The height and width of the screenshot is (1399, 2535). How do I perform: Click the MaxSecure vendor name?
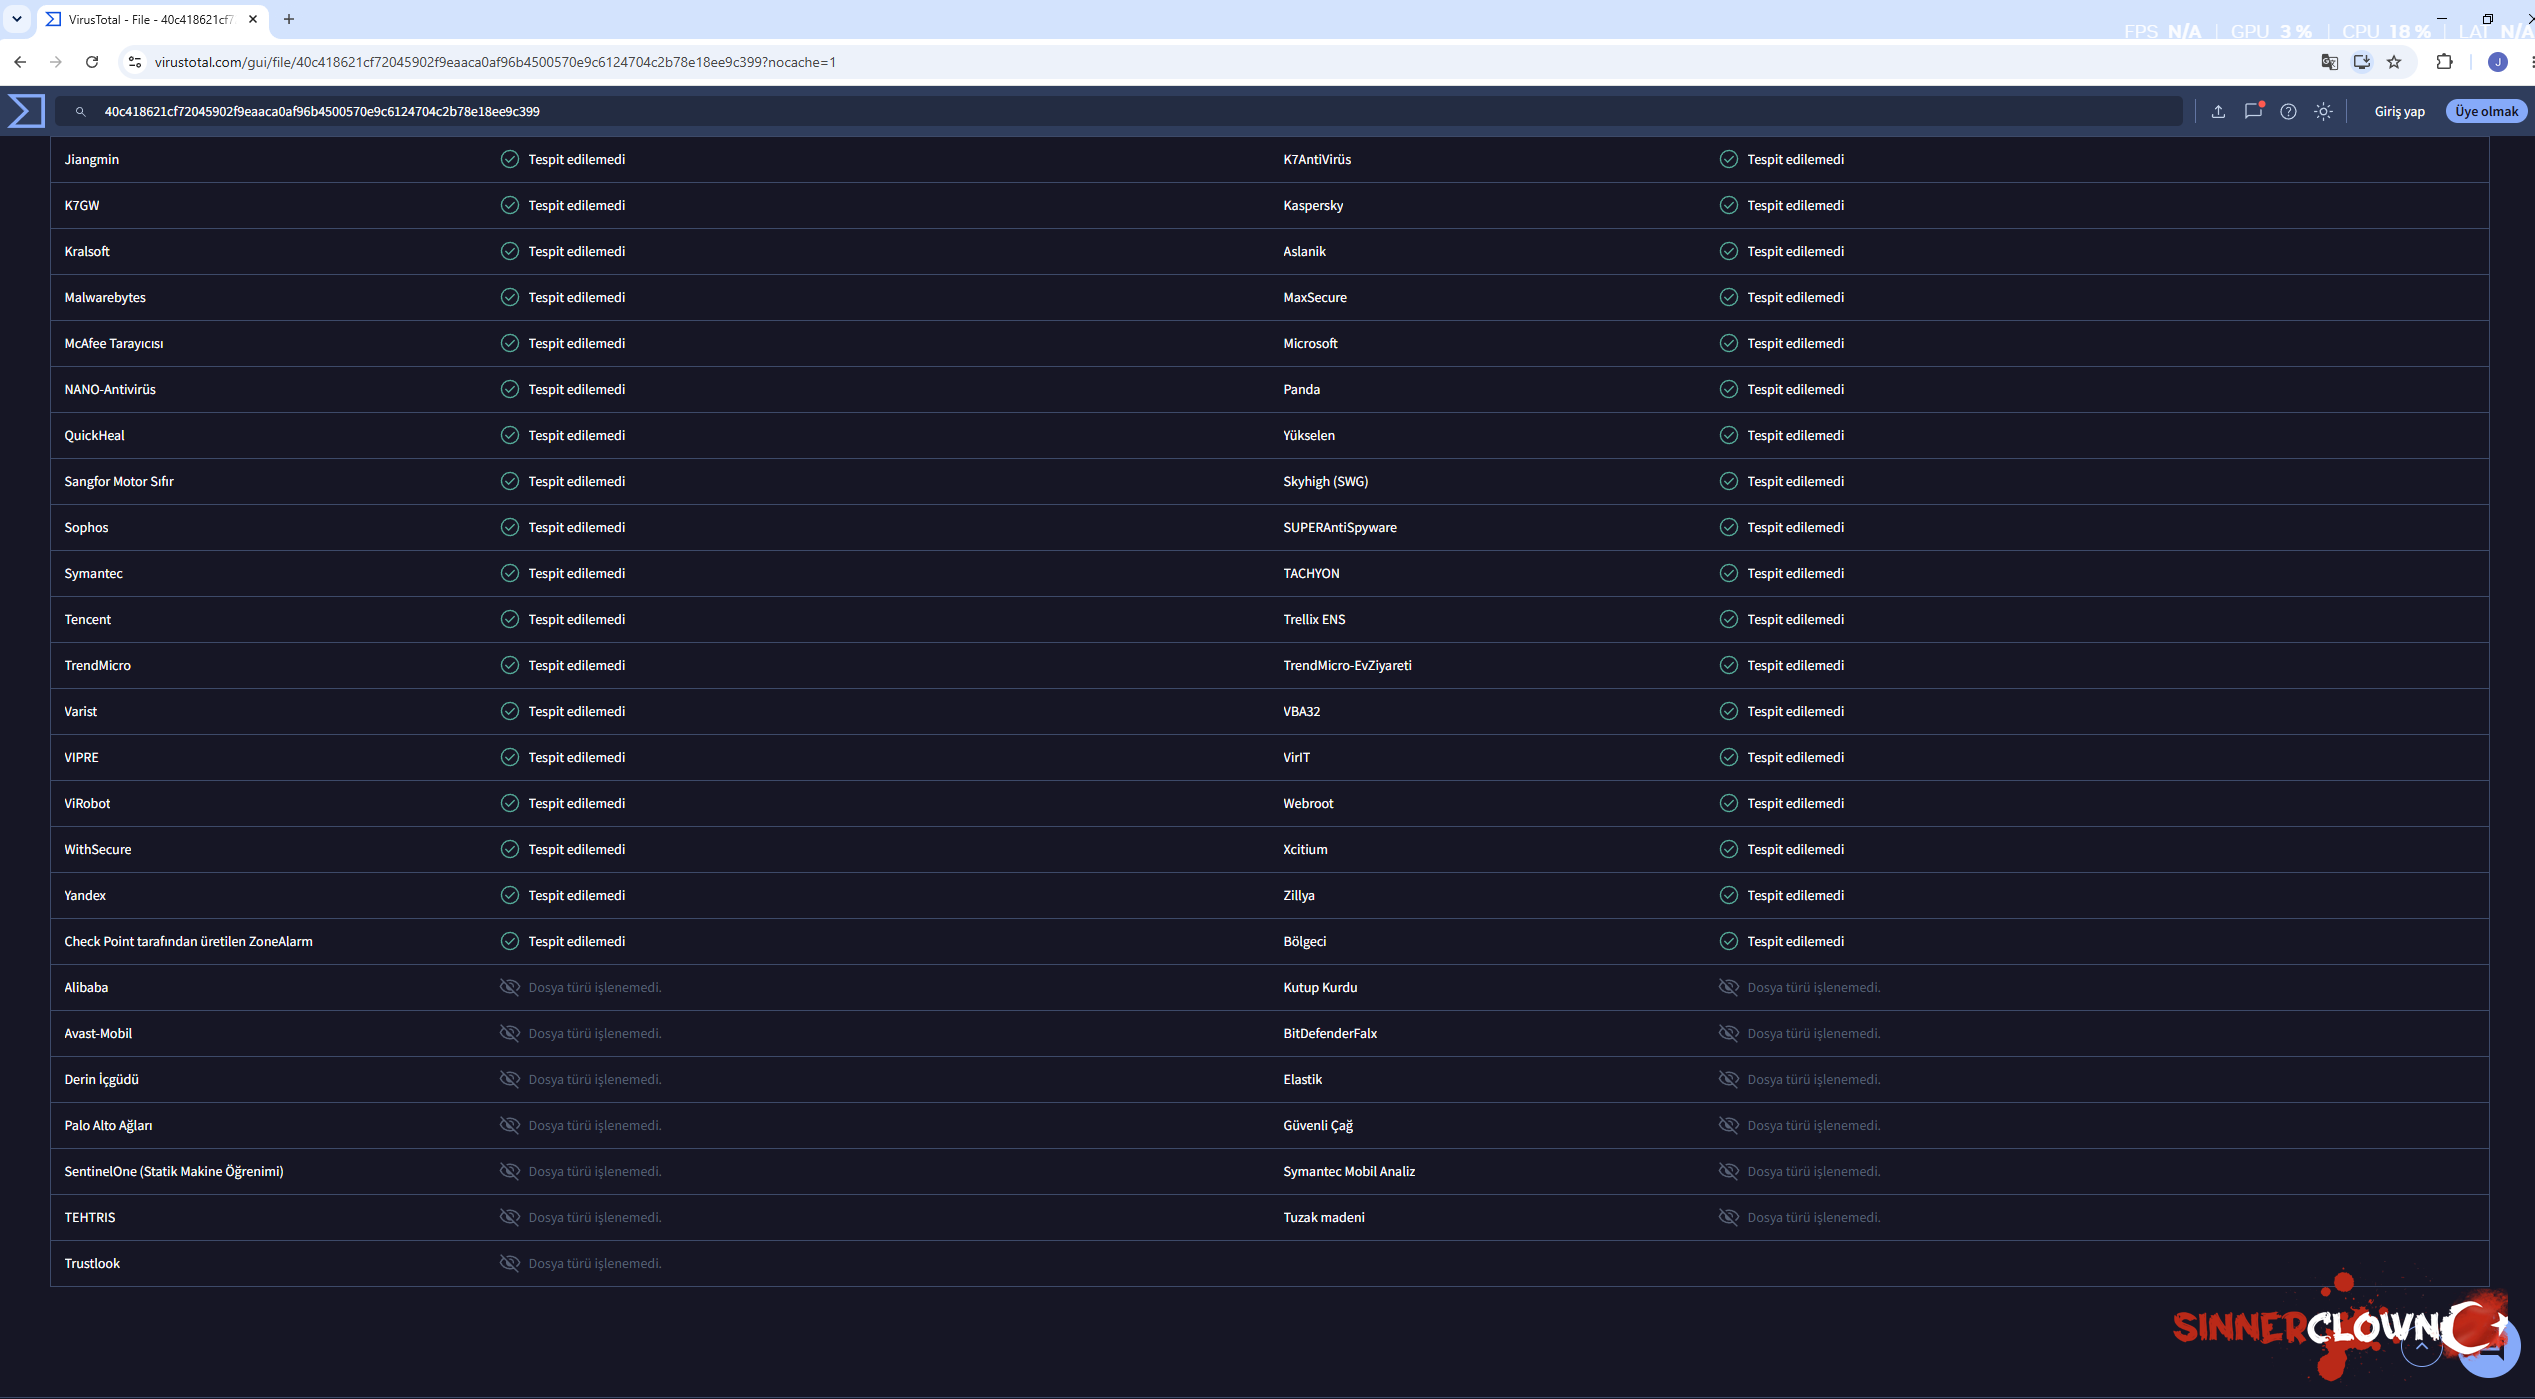[1315, 297]
